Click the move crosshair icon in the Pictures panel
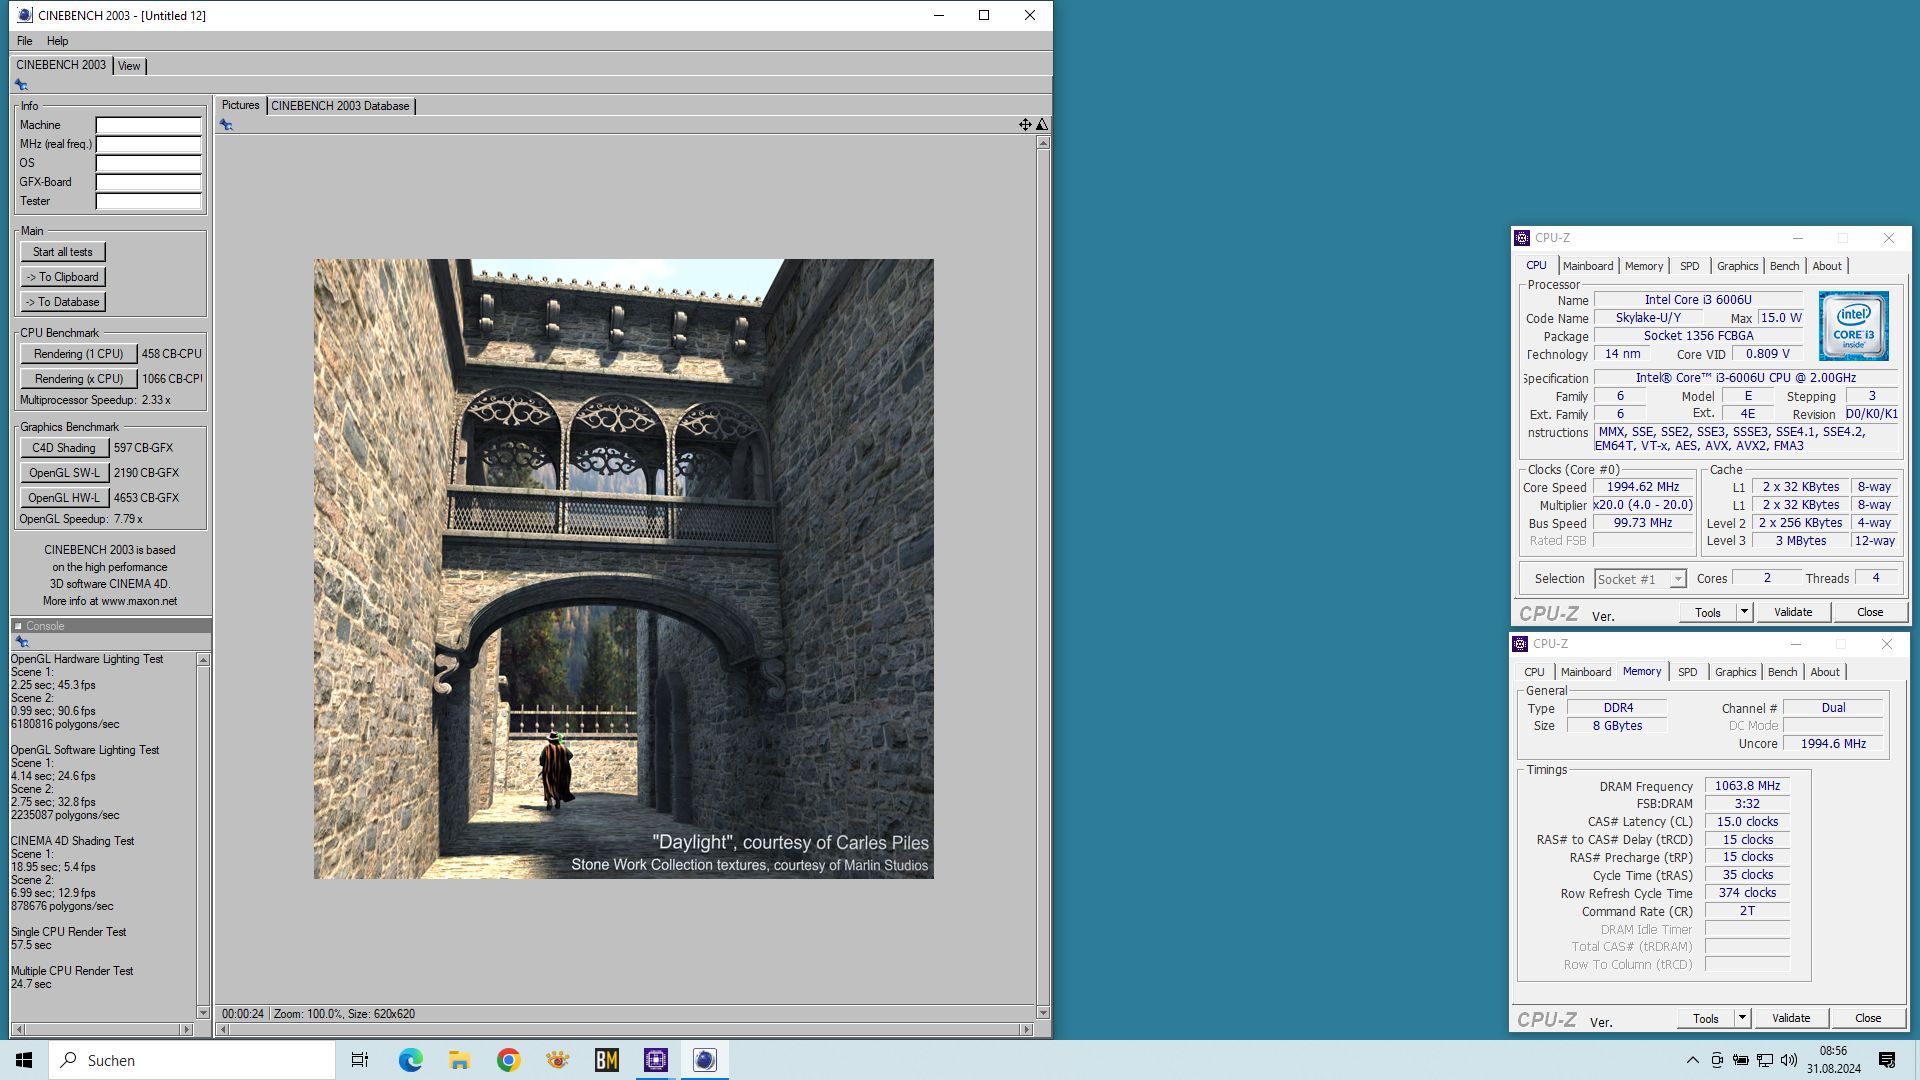The height and width of the screenshot is (1080, 1920). [1025, 125]
